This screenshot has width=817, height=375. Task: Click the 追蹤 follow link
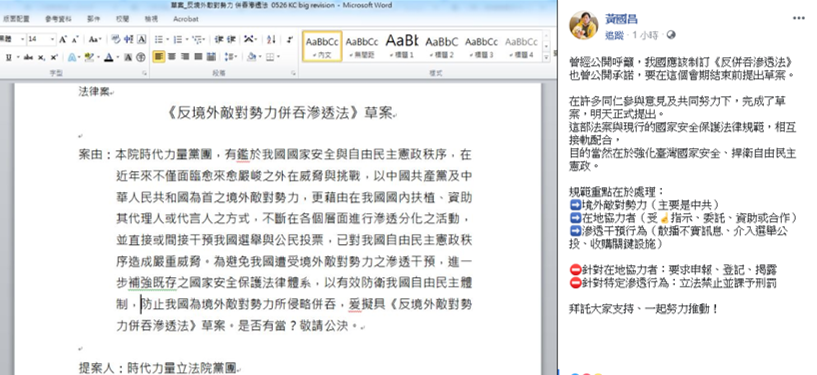[x=613, y=35]
